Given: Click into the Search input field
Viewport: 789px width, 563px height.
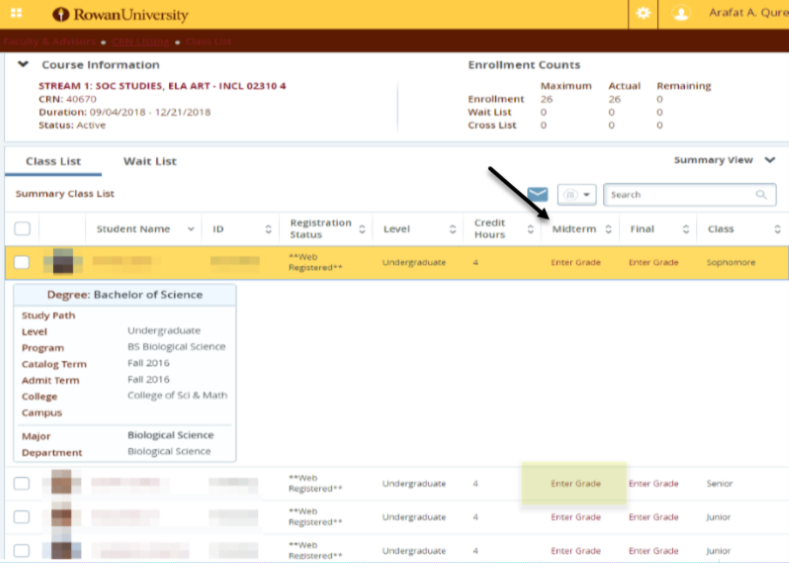Looking at the screenshot, I should (678, 195).
